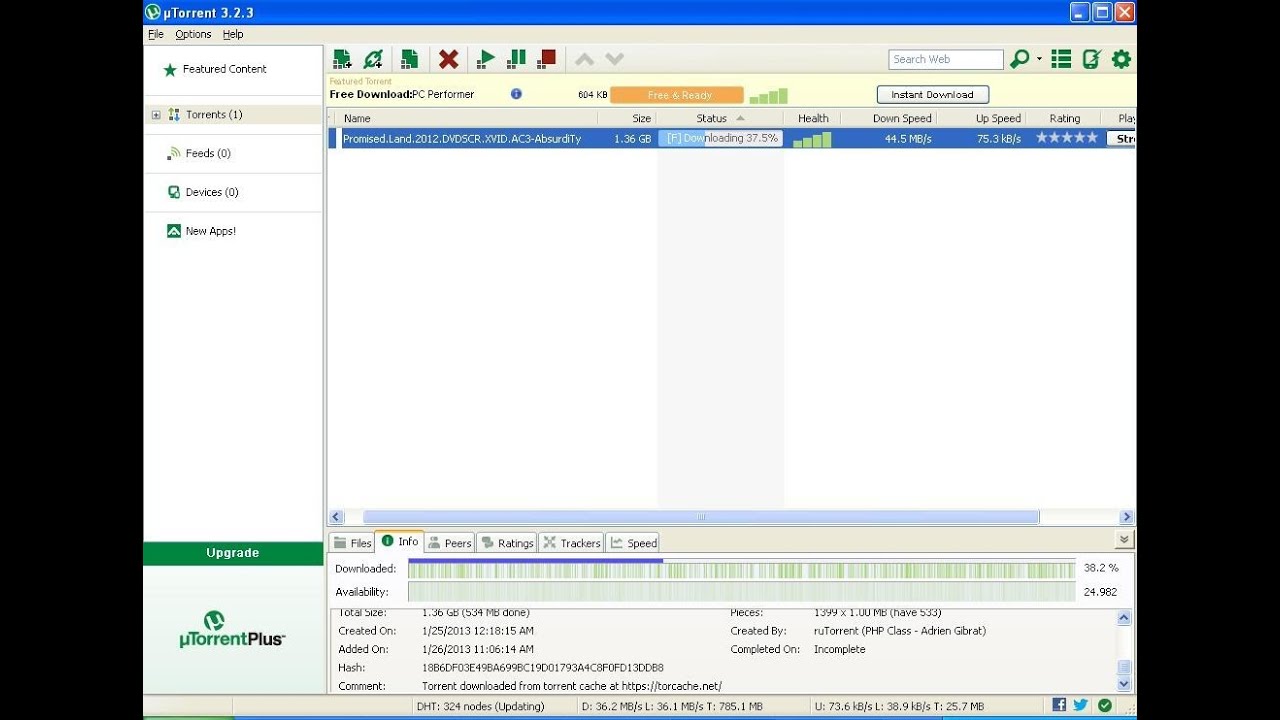Switch to the Files tab
The image size is (1280, 720).
tap(352, 543)
